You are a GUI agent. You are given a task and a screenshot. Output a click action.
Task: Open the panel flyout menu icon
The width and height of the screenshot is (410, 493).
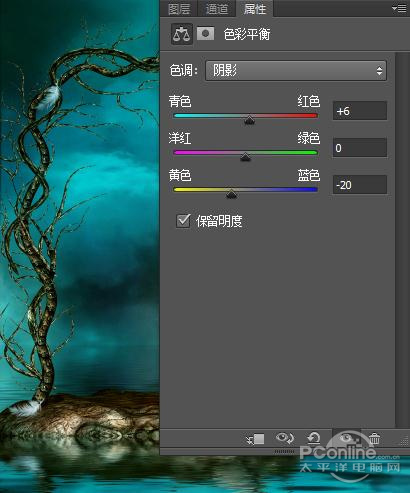(x=399, y=8)
